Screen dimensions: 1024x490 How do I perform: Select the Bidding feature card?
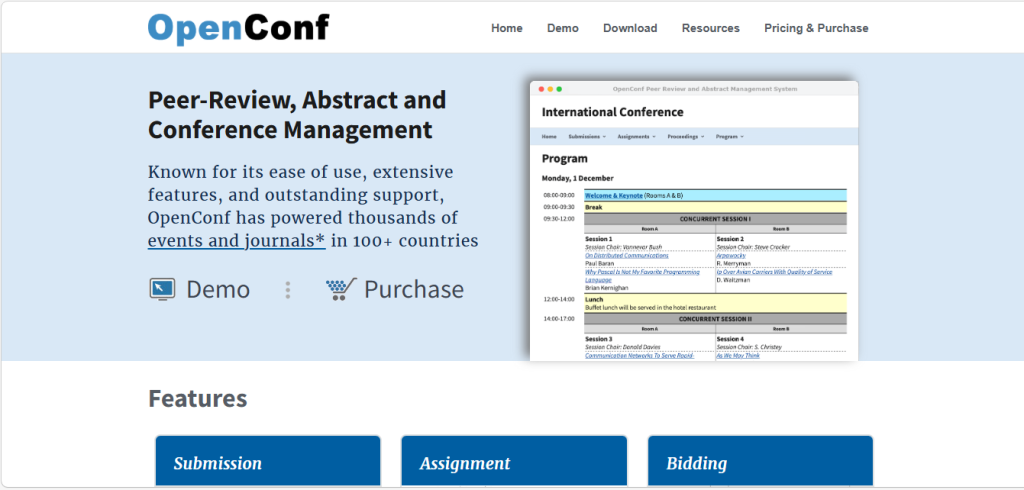(x=760, y=462)
